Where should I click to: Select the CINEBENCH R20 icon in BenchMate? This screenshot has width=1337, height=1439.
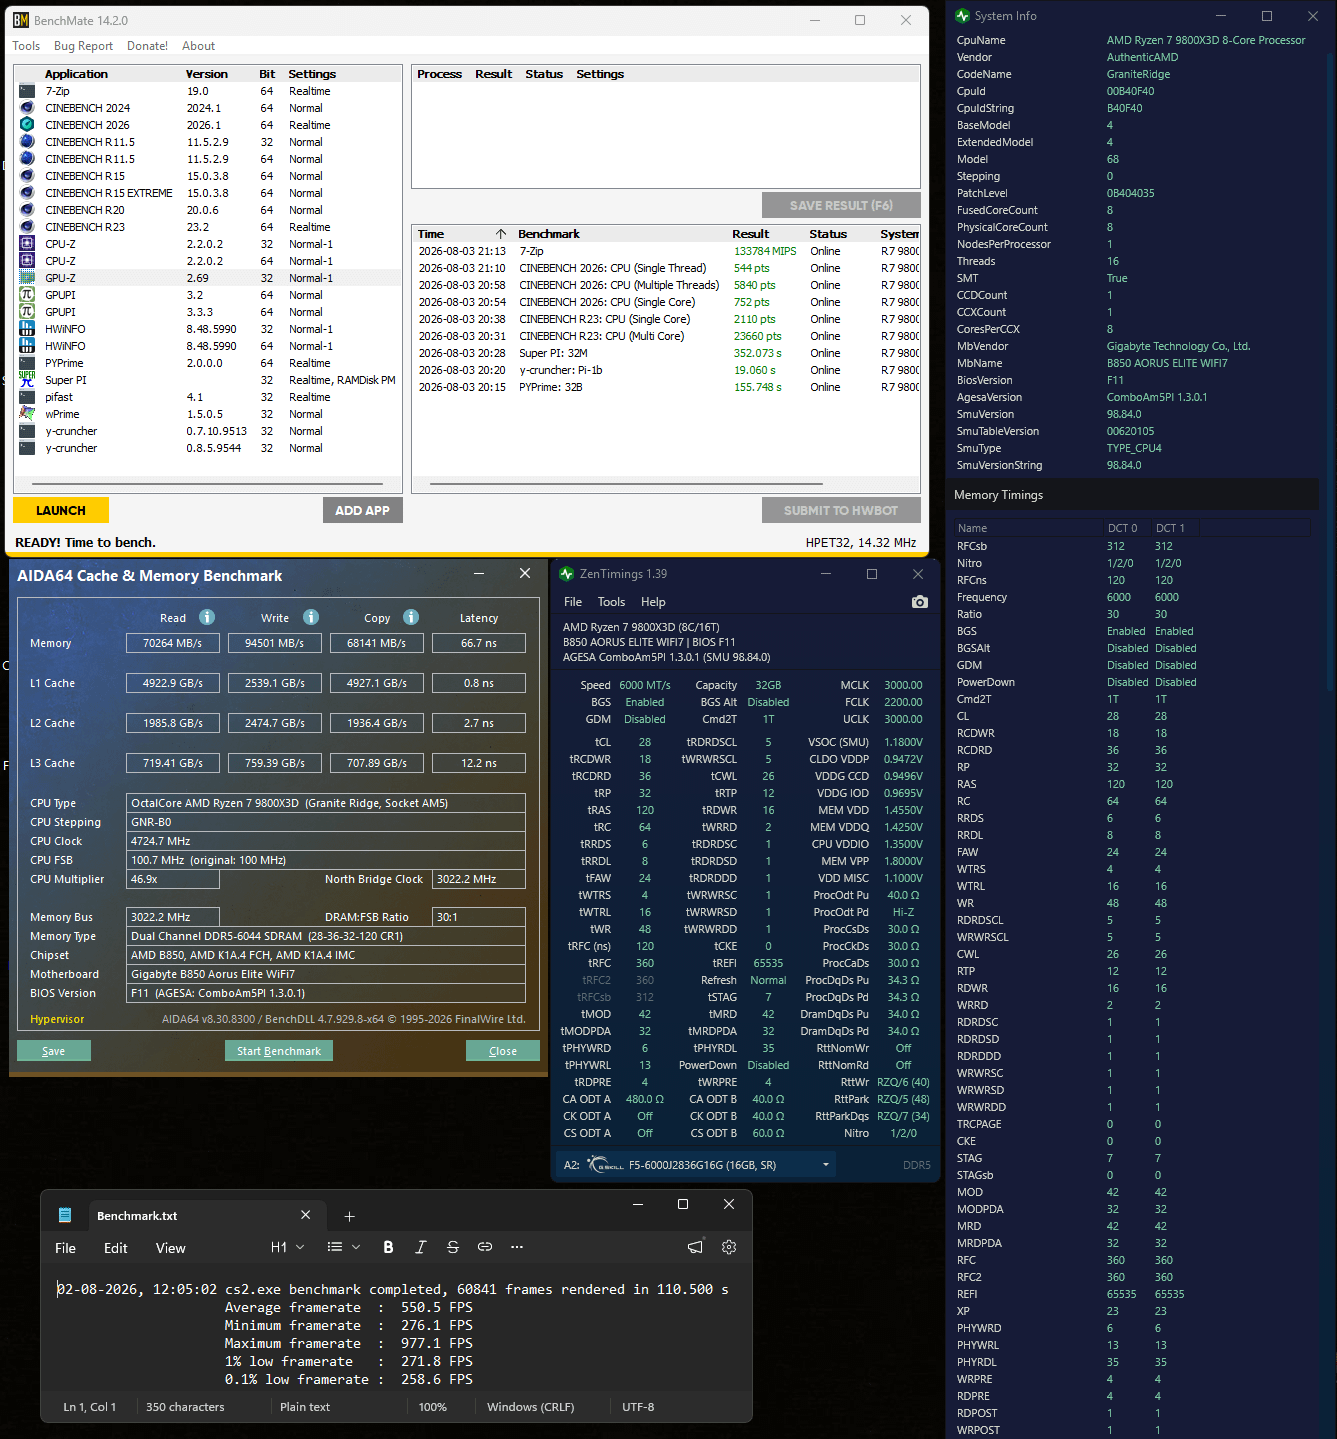[x=27, y=210]
